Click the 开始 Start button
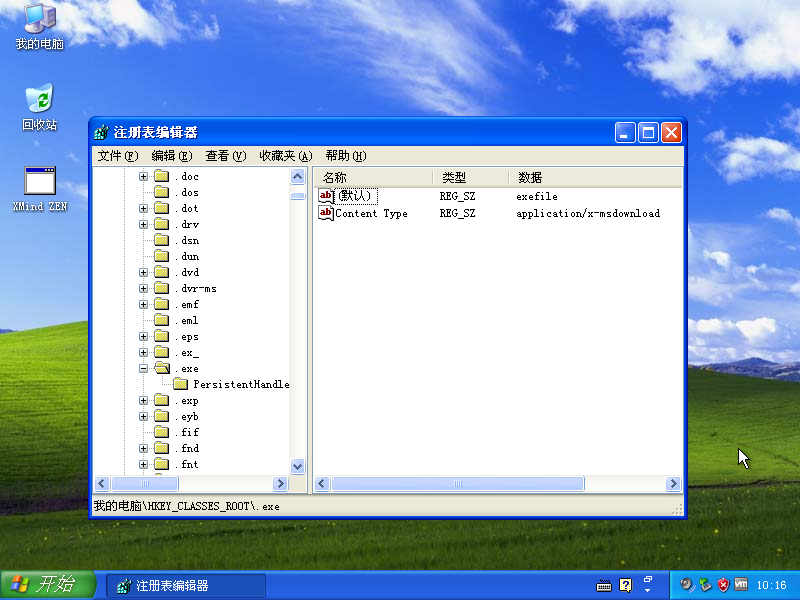This screenshot has width=800, height=600. tap(48, 585)
